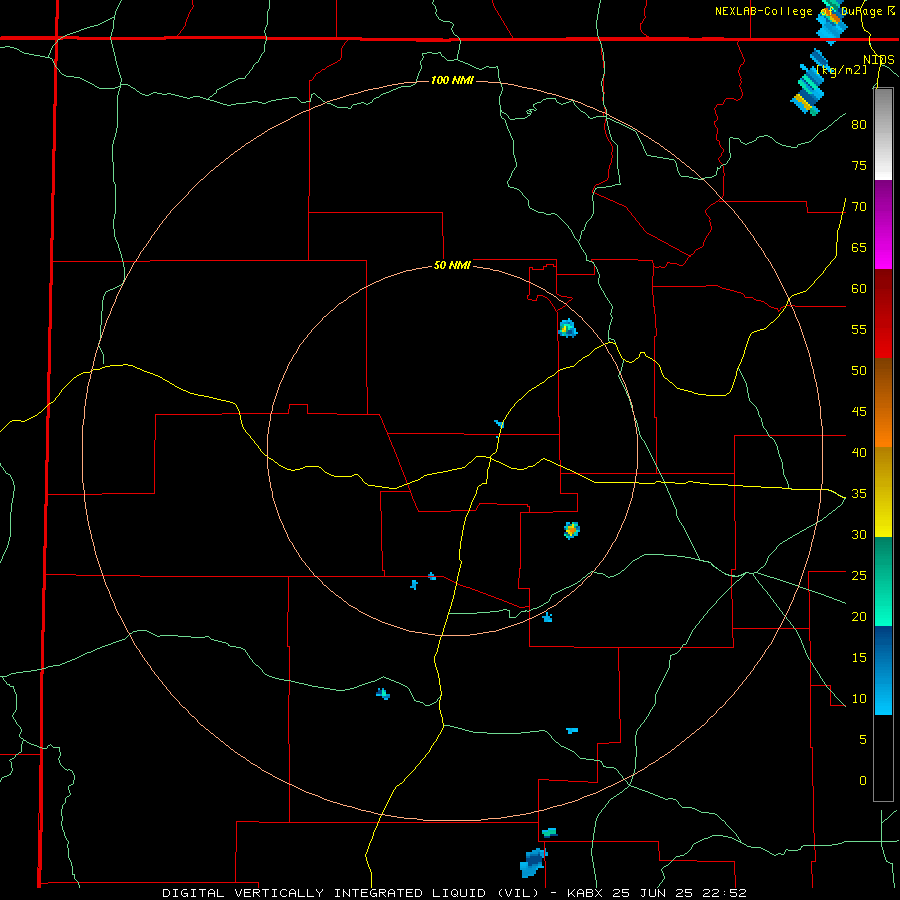Click the large blue echo at the bottom map edge

tap(534, 863)
